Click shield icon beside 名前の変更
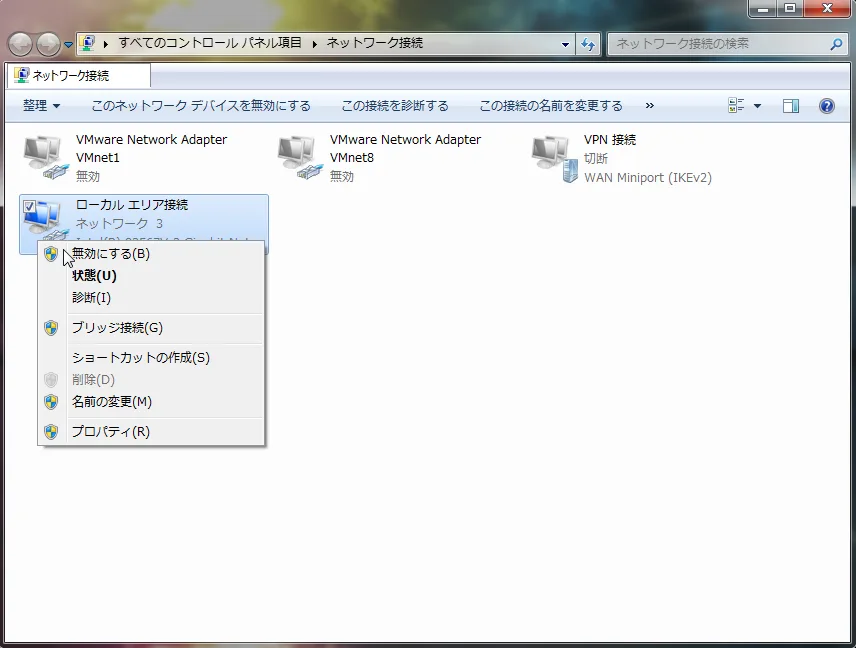The image size is (856, 648). [x=51, y=402]
